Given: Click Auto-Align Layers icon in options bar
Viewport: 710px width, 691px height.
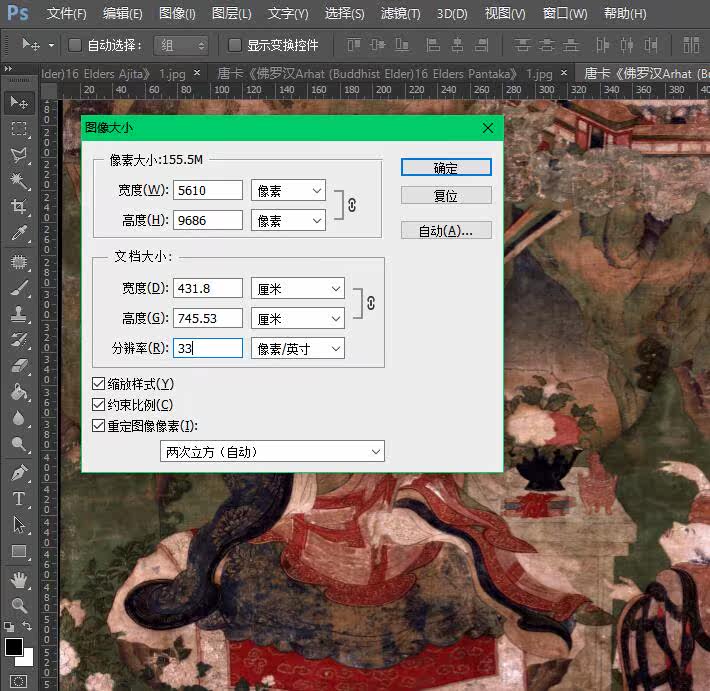Looking at the screenshot, I should [691, 45].
